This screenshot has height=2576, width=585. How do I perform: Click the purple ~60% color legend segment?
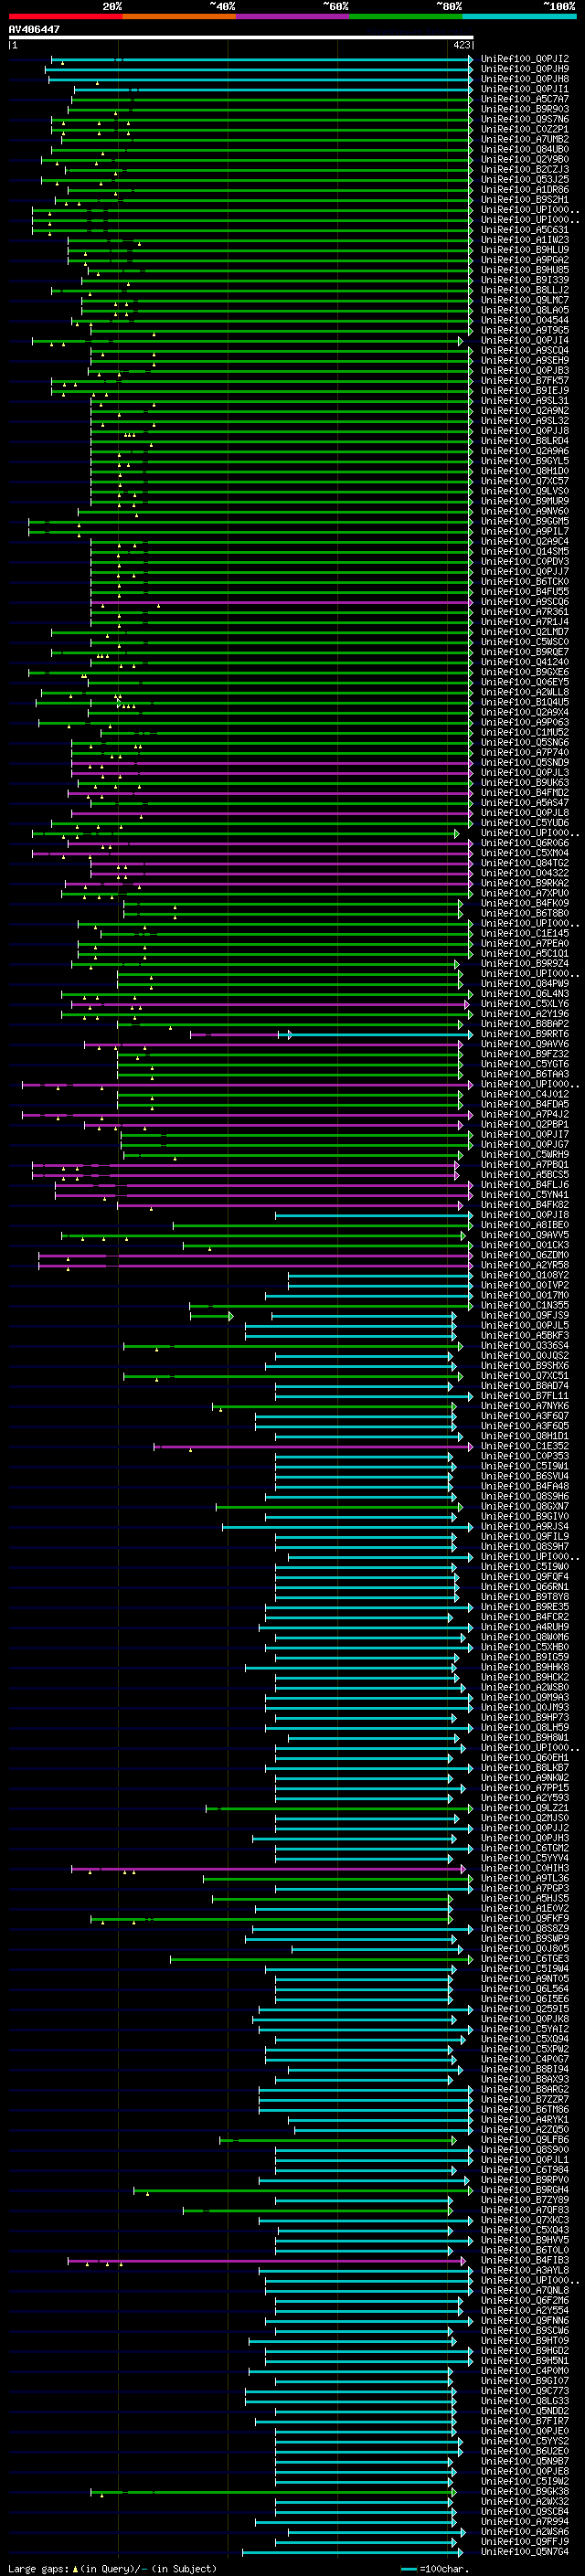coord(293,16)
